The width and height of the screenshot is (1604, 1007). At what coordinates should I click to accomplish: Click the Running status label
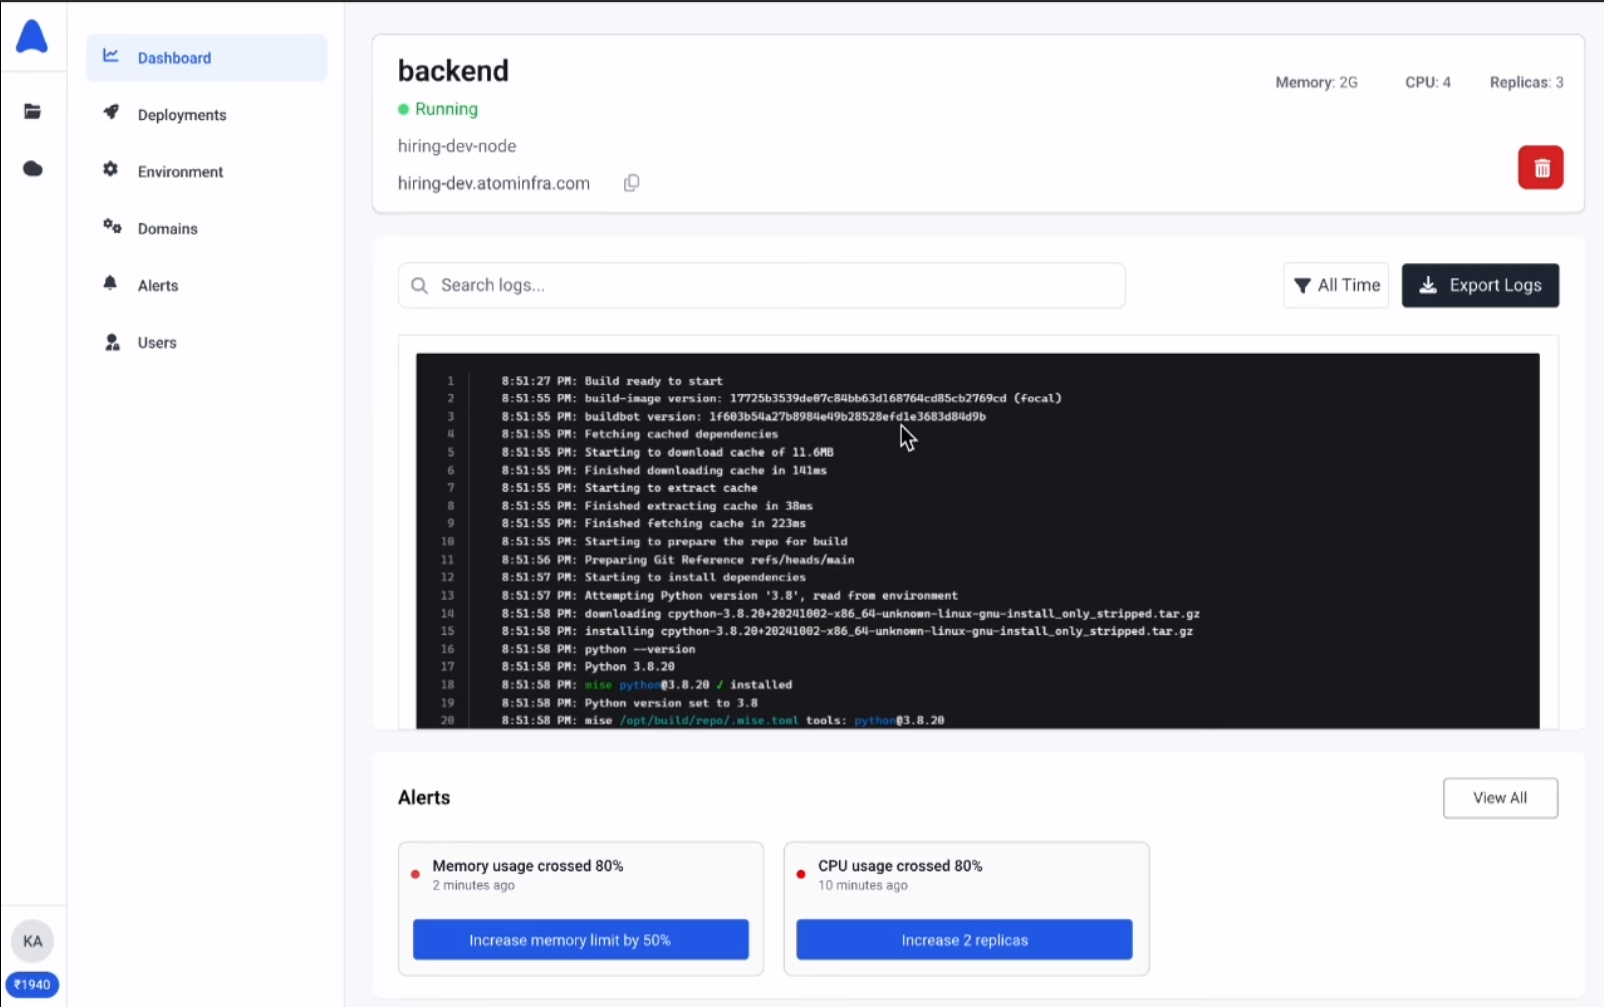pos(446,109)
